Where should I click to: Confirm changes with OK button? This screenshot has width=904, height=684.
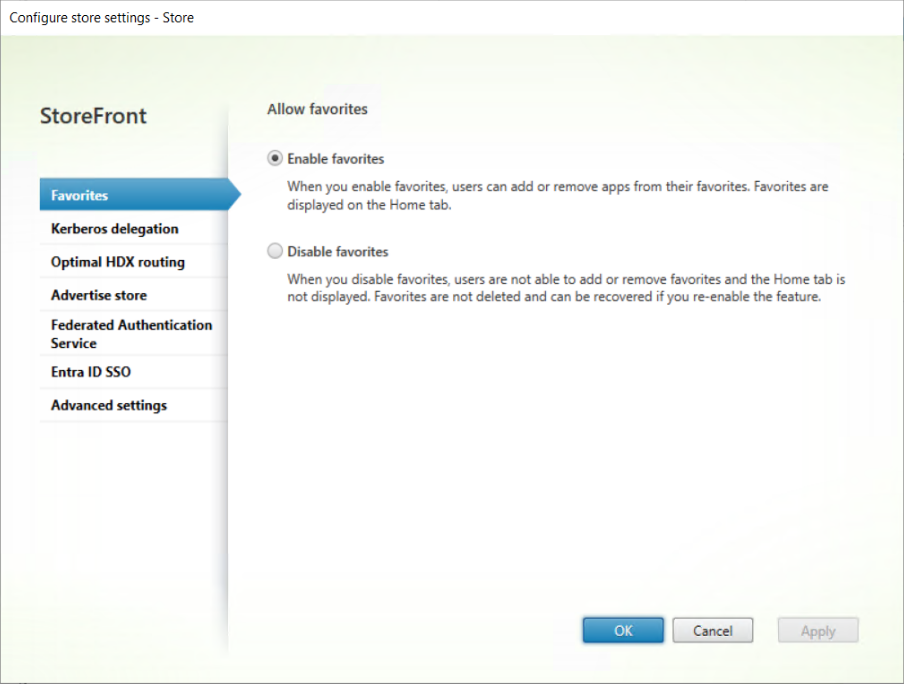tap(623, 630)
